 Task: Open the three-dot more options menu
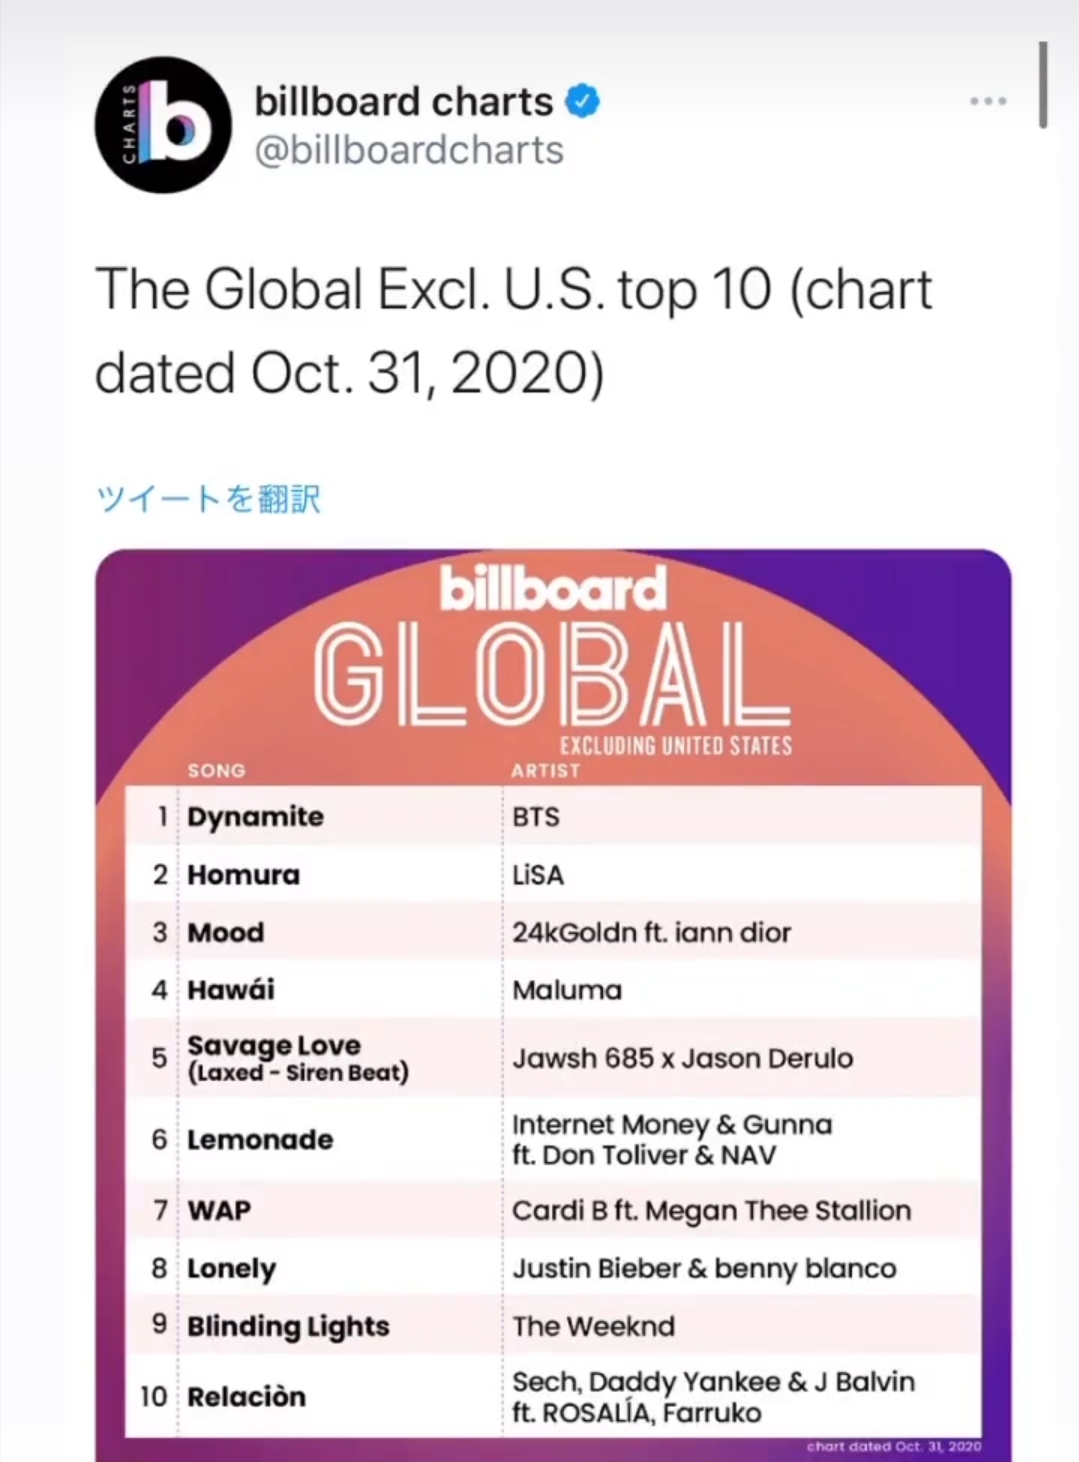click(988, 101)
